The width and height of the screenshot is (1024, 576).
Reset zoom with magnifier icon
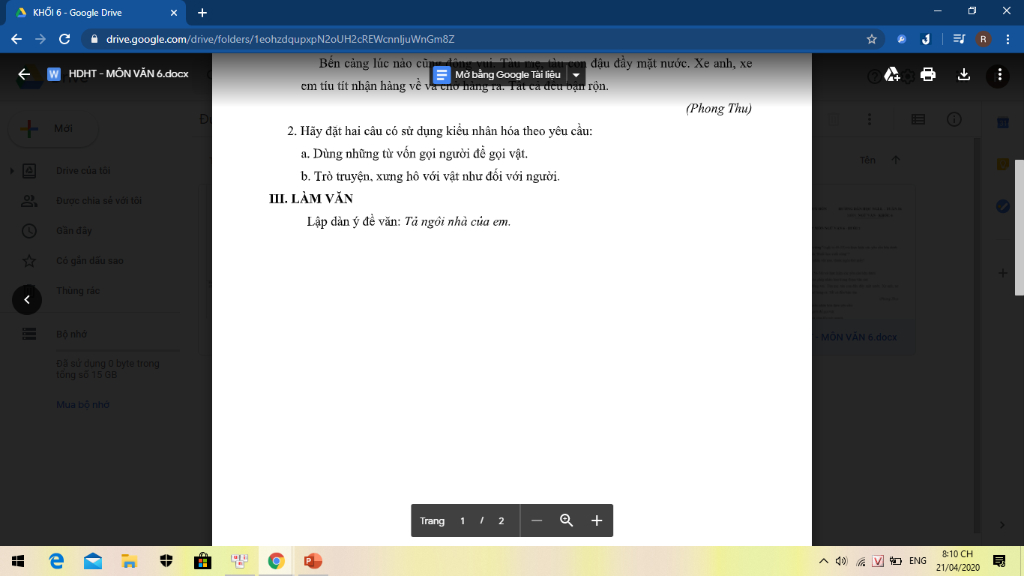566,520
